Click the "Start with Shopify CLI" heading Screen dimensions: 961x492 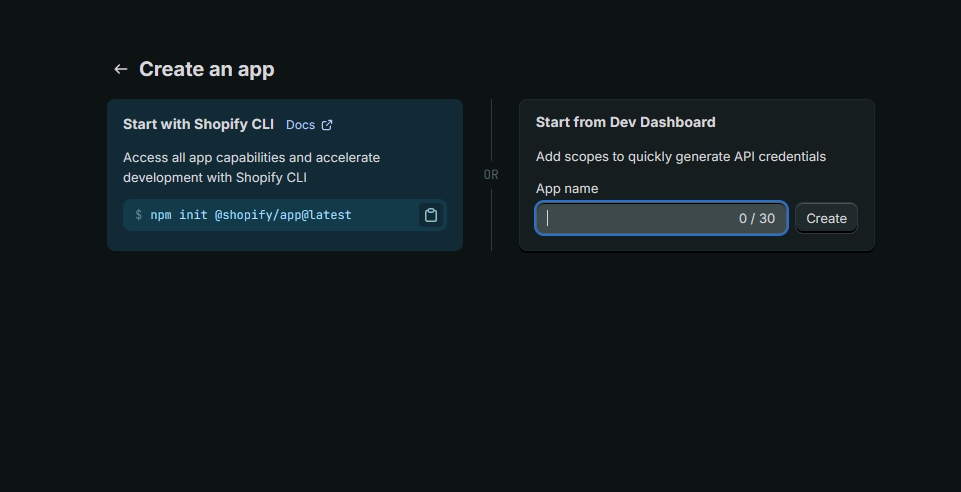(x=198, y=124)
